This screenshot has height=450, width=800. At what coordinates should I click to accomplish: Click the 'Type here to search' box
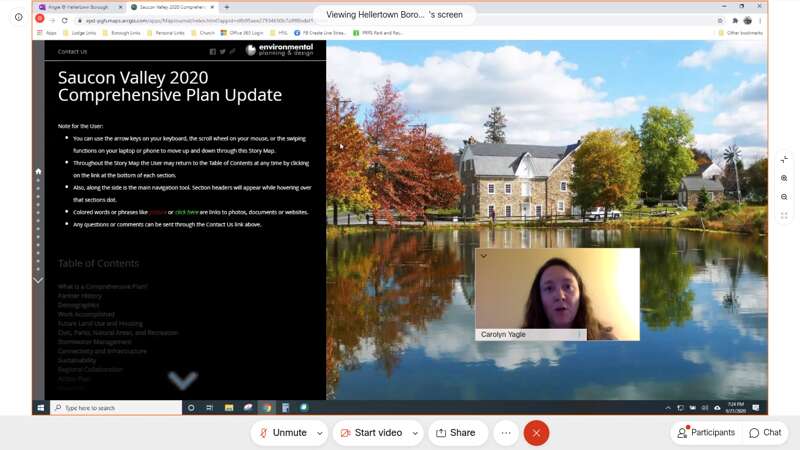pyautogui.click(x=116, y=408)
